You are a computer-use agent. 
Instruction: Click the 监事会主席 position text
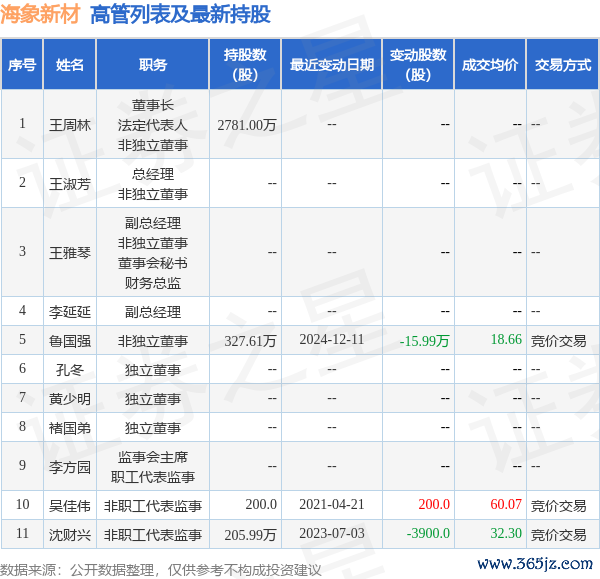(153, 457)
